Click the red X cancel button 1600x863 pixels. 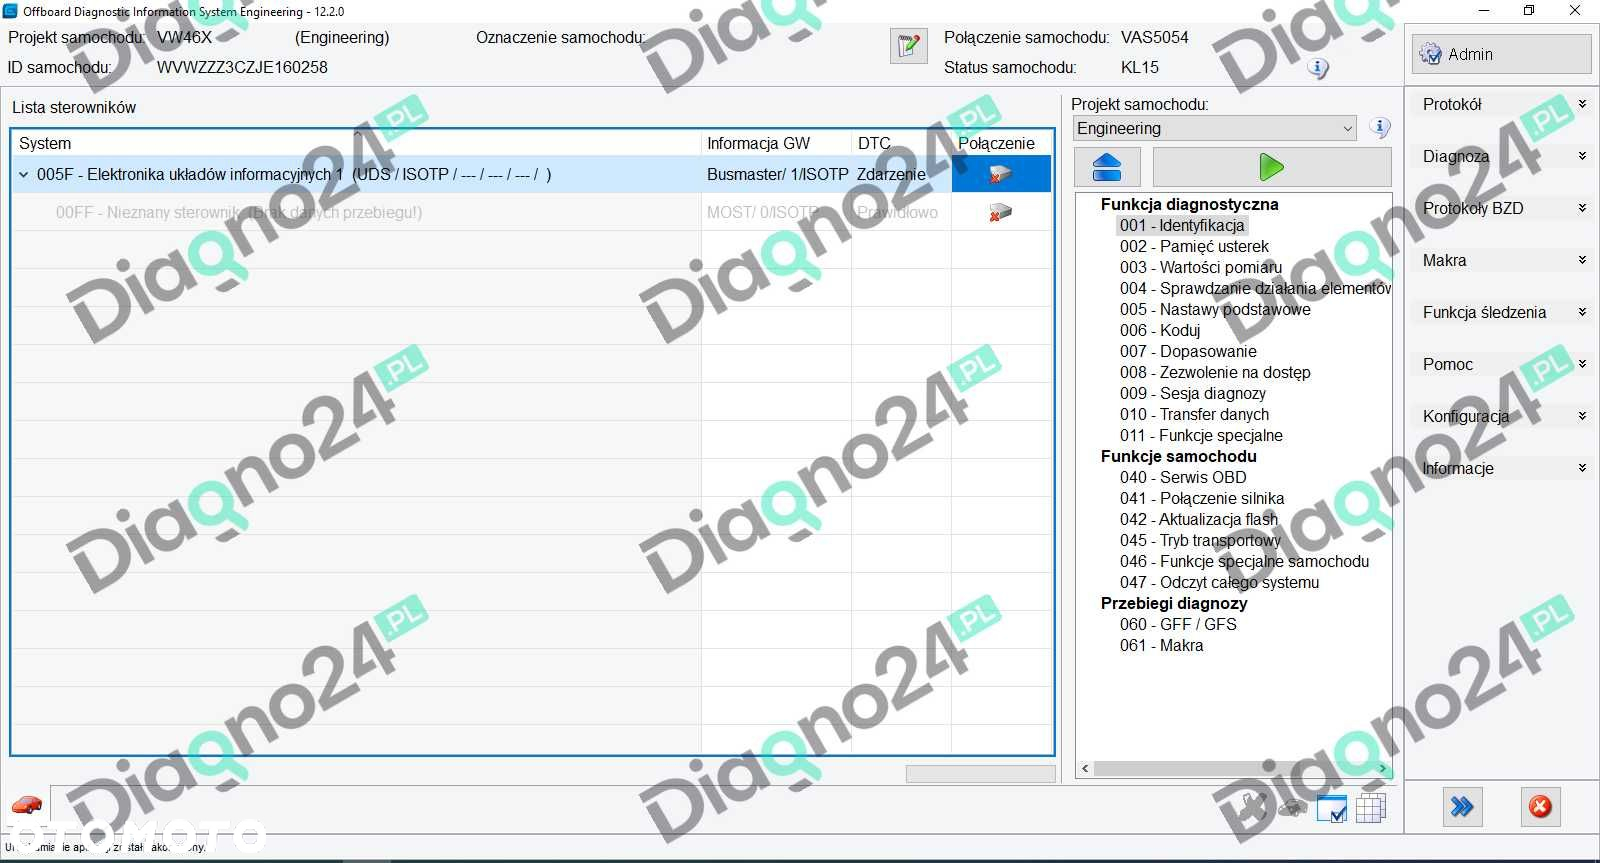click(x=1540, y=807)
